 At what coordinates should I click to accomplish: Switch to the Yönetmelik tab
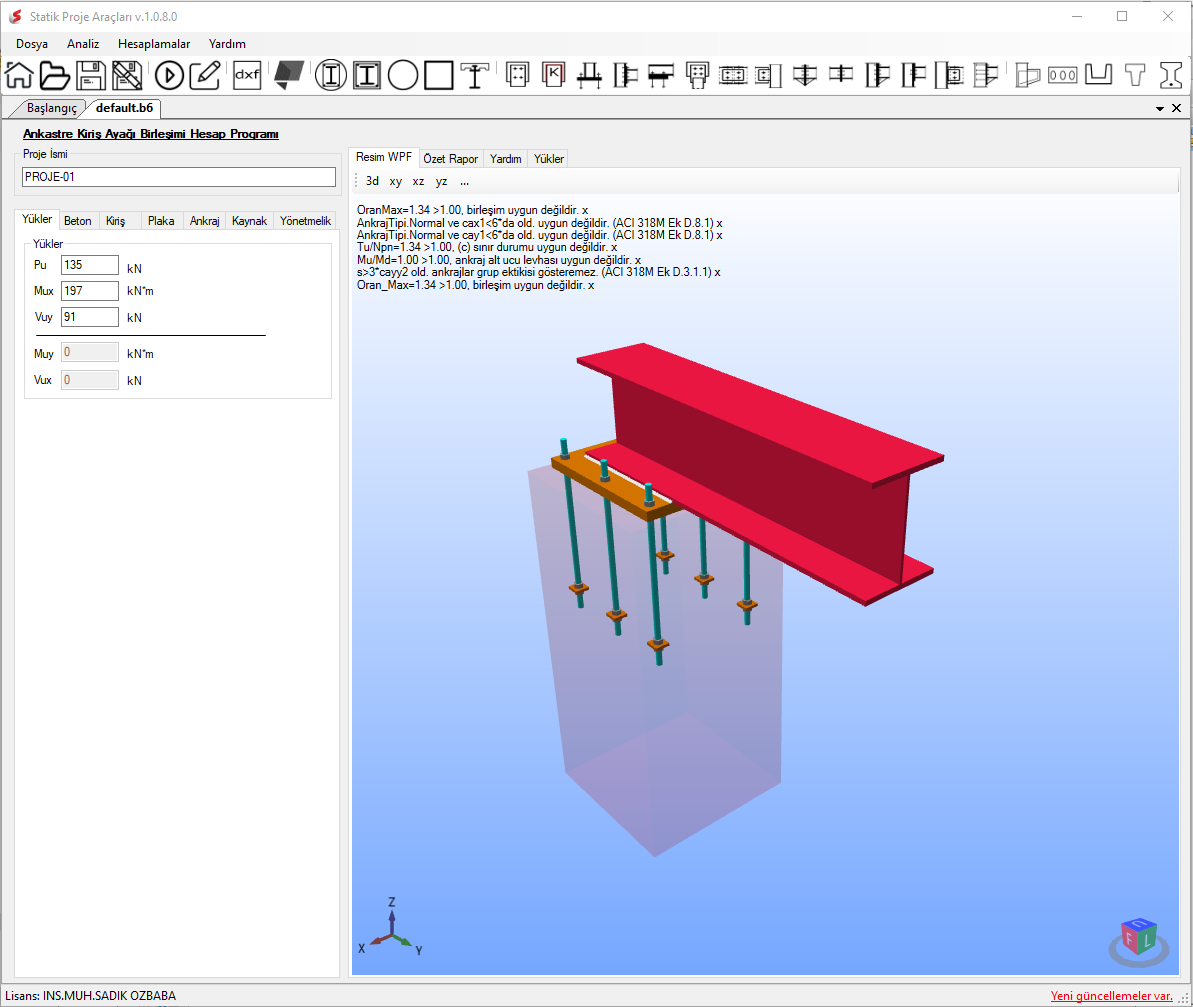pyautogui.click(x=305, y=221)
